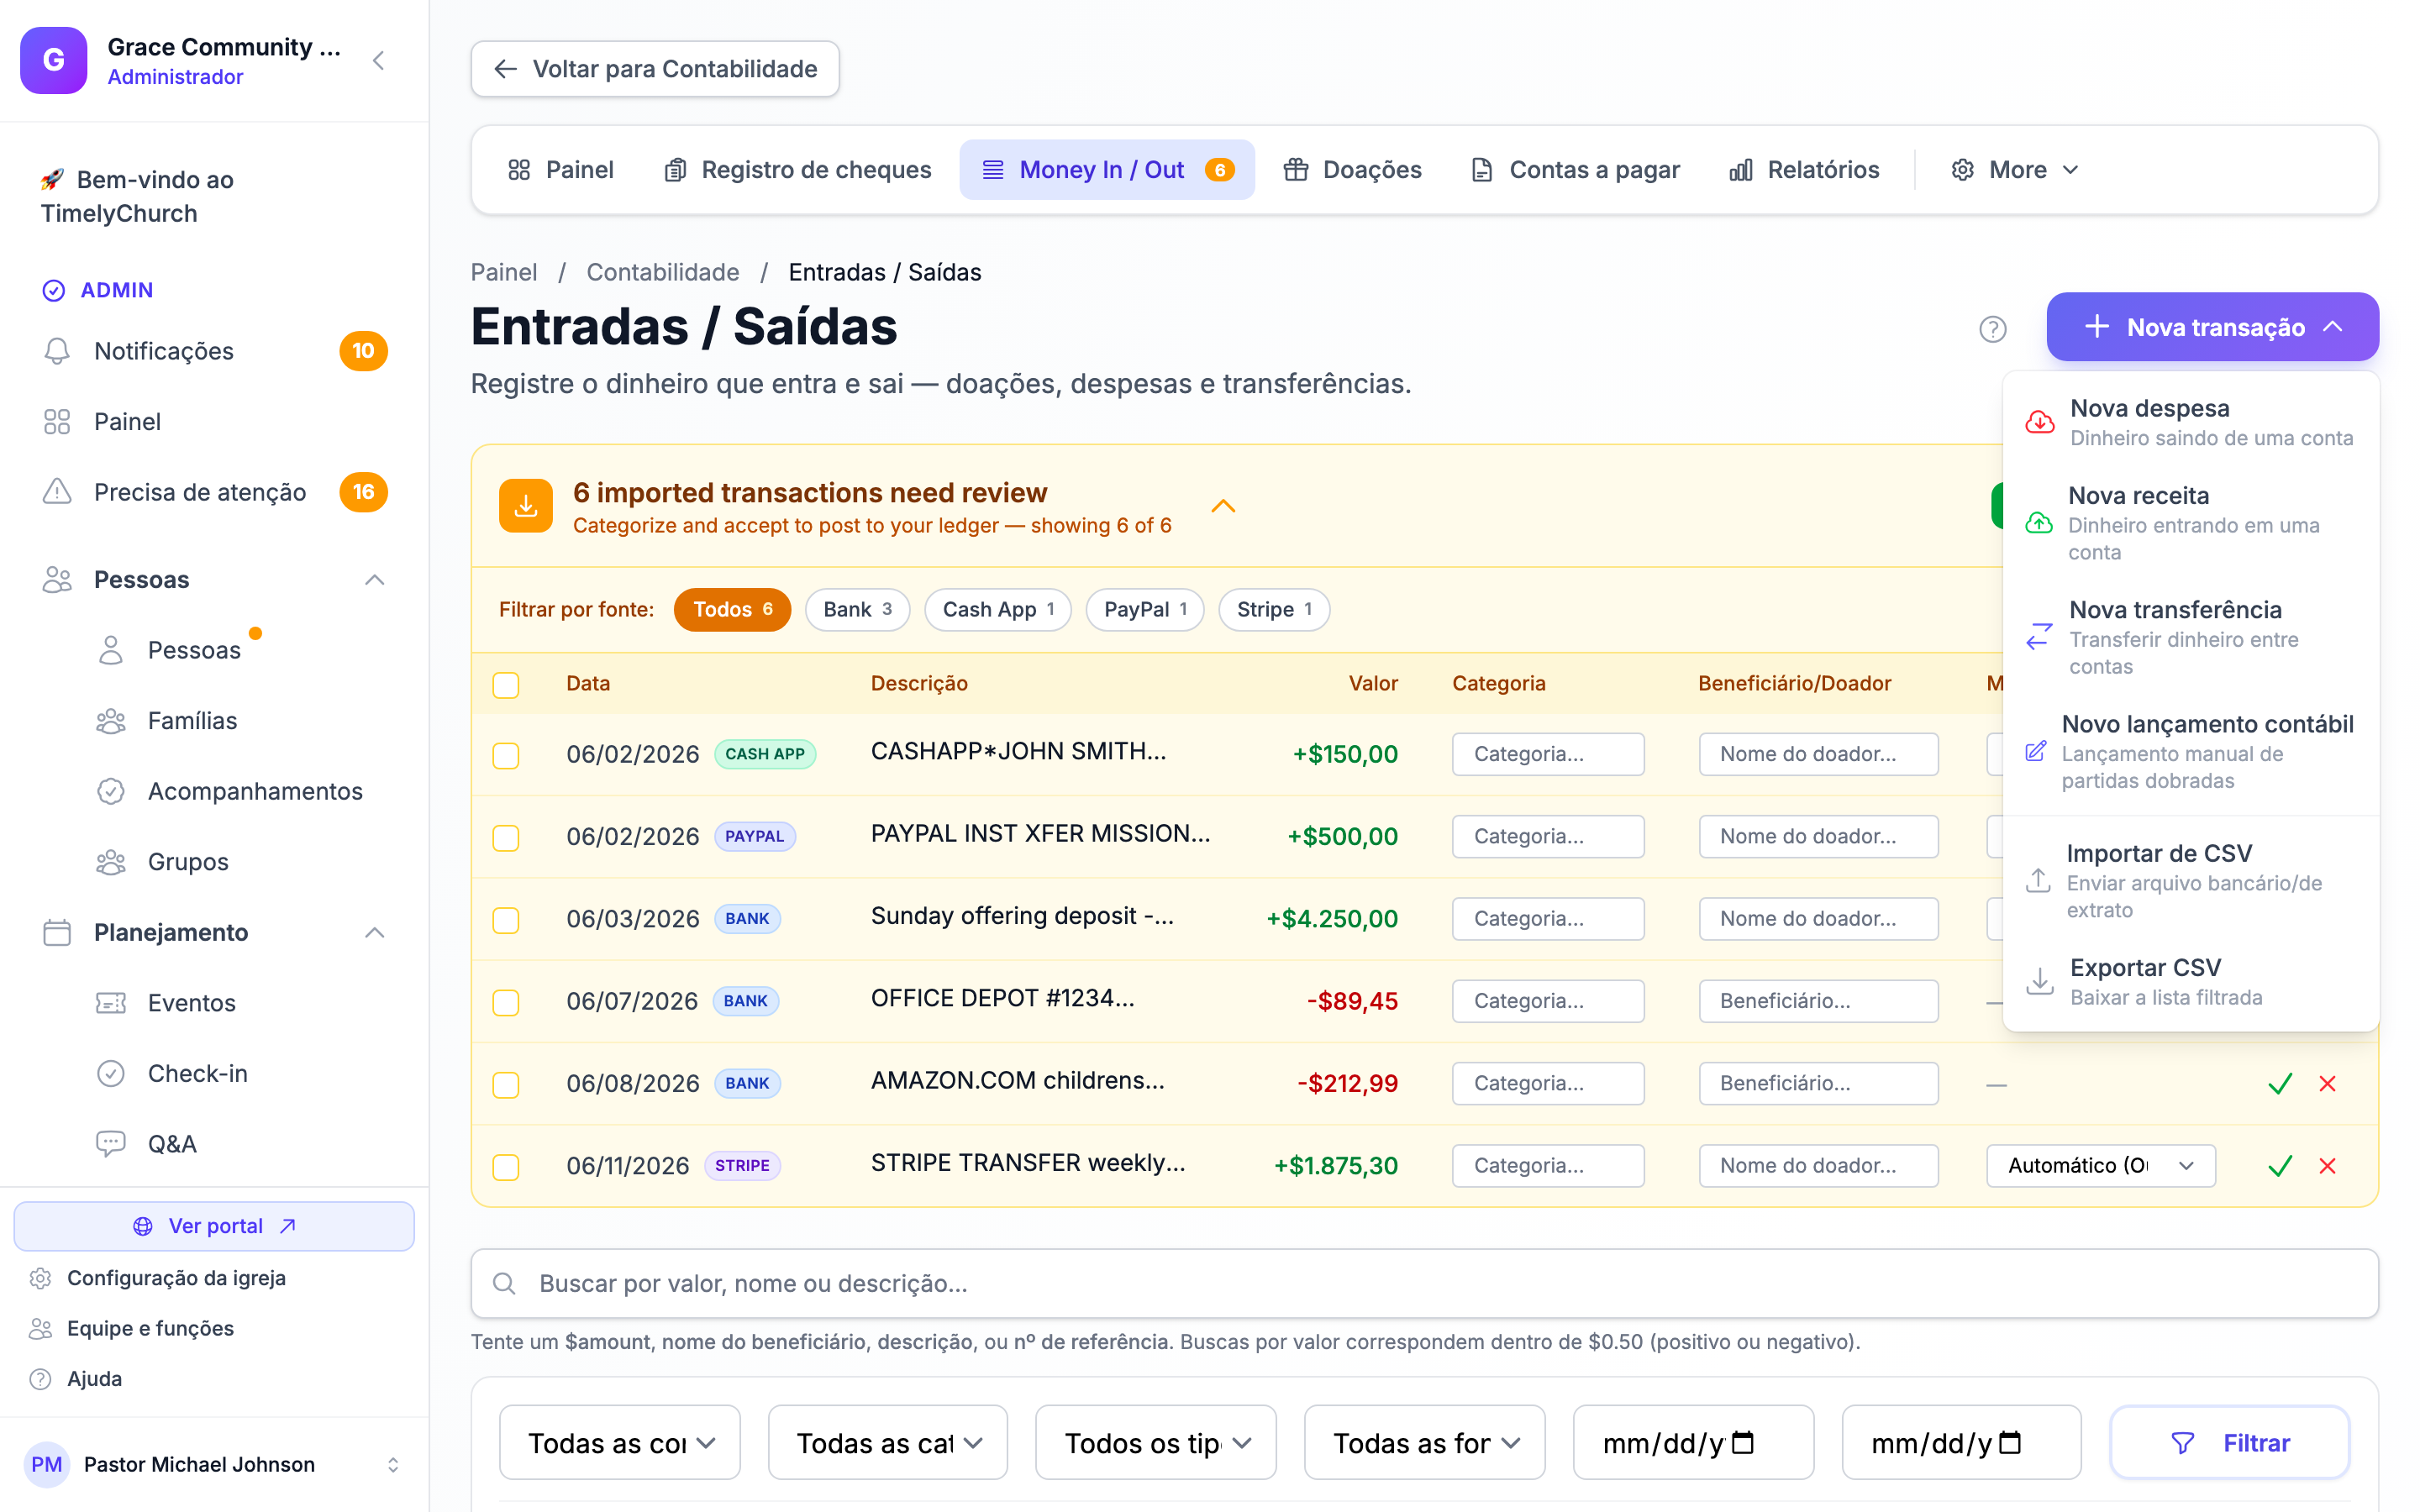This screenshot has width=2420, height=1512.
Task: Toggle the select-all checkbox in table header
Action: (506, 685)
